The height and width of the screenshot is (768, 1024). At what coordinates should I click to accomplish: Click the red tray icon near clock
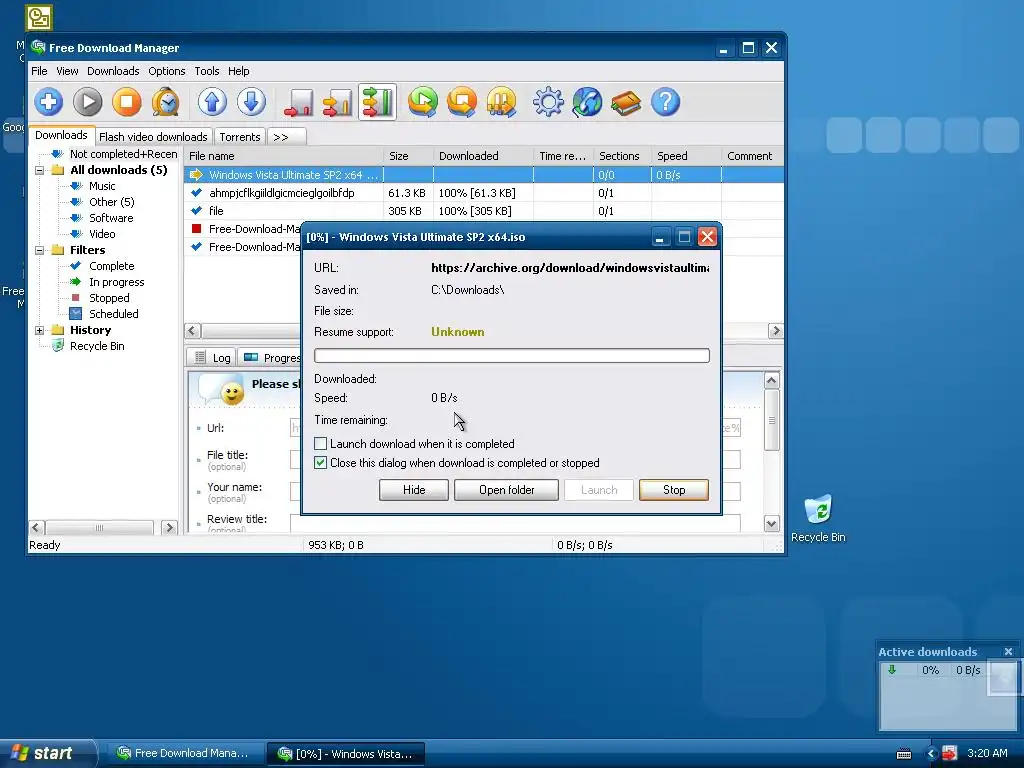point(950,753)
